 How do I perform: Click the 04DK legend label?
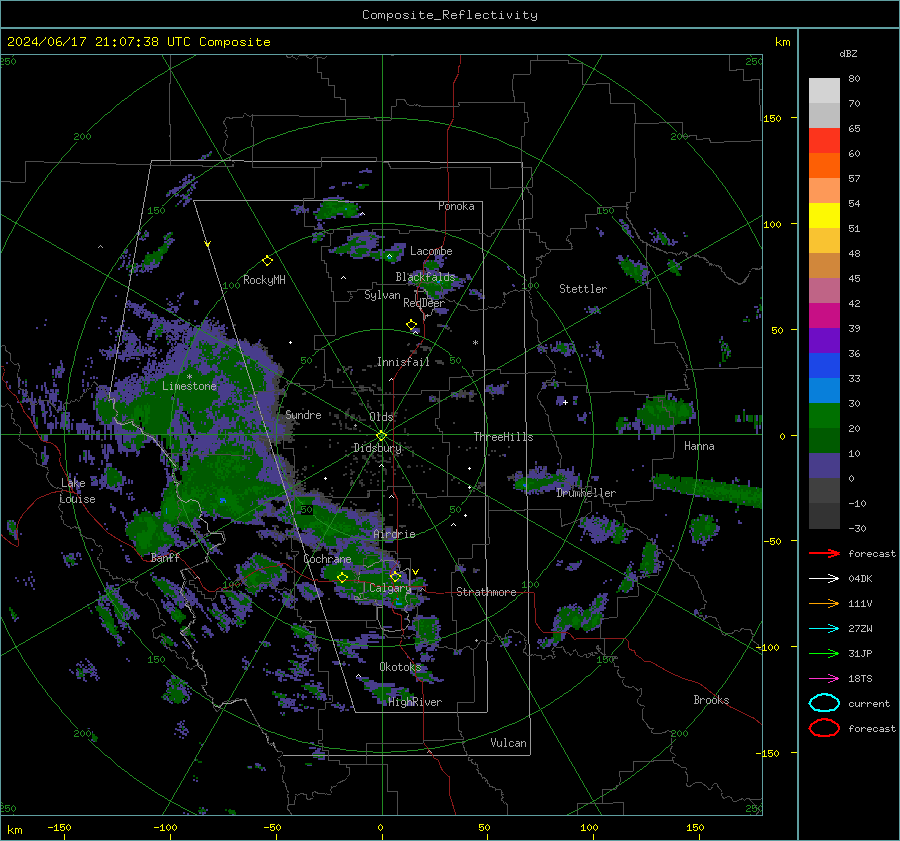coord(860,579)
